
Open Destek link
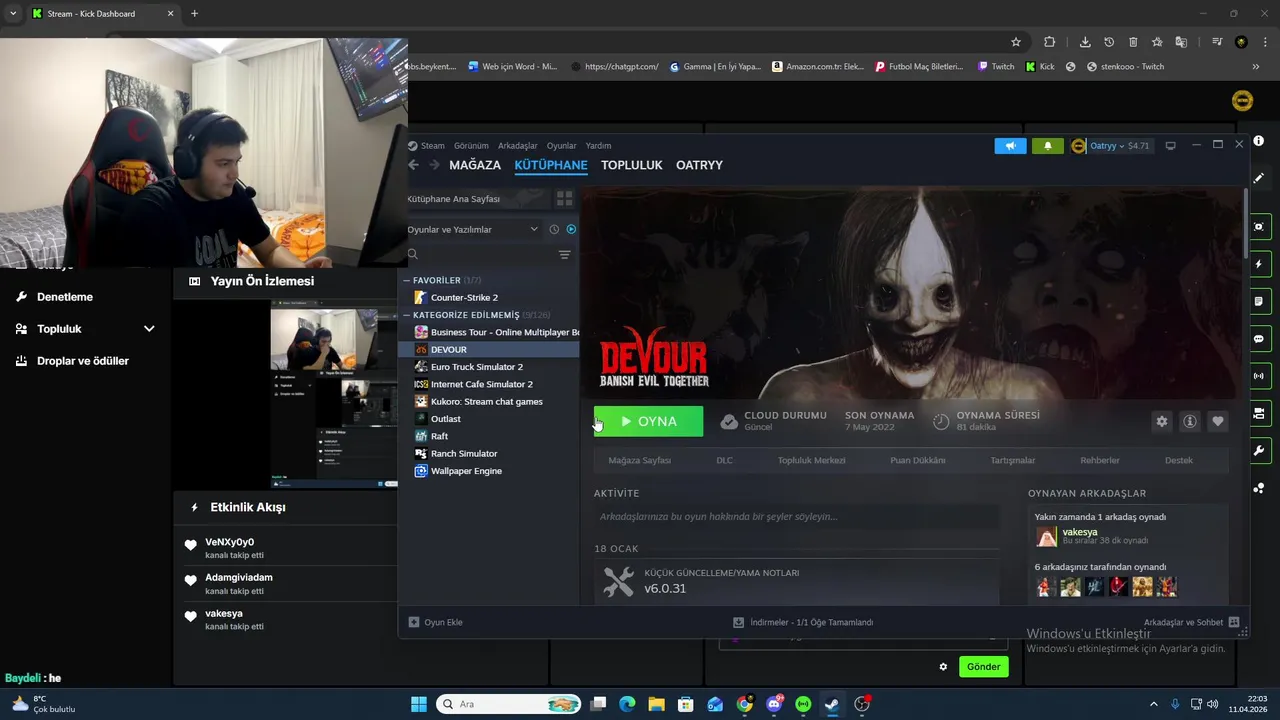click(1179, 460)
